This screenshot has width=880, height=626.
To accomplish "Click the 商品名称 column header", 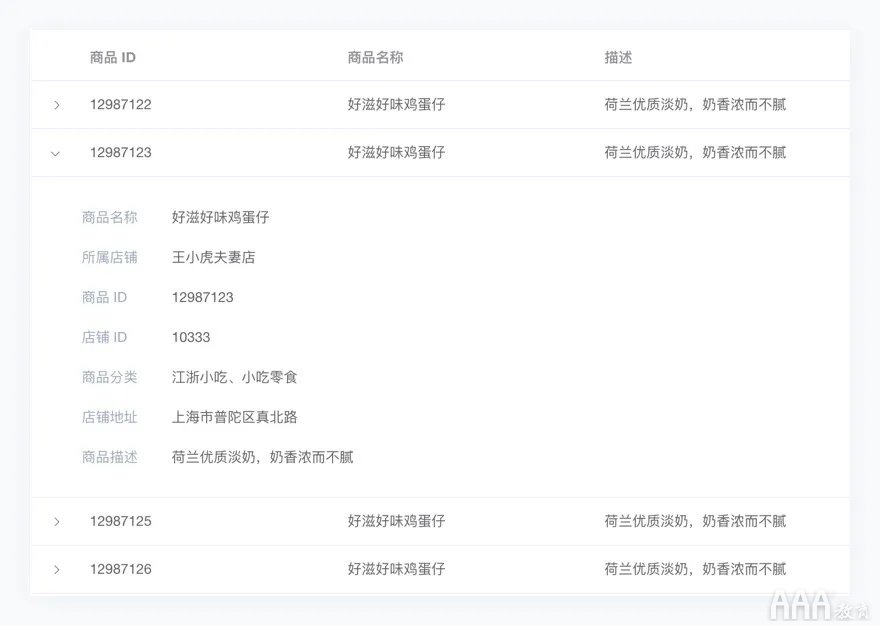I will [375, 57].
